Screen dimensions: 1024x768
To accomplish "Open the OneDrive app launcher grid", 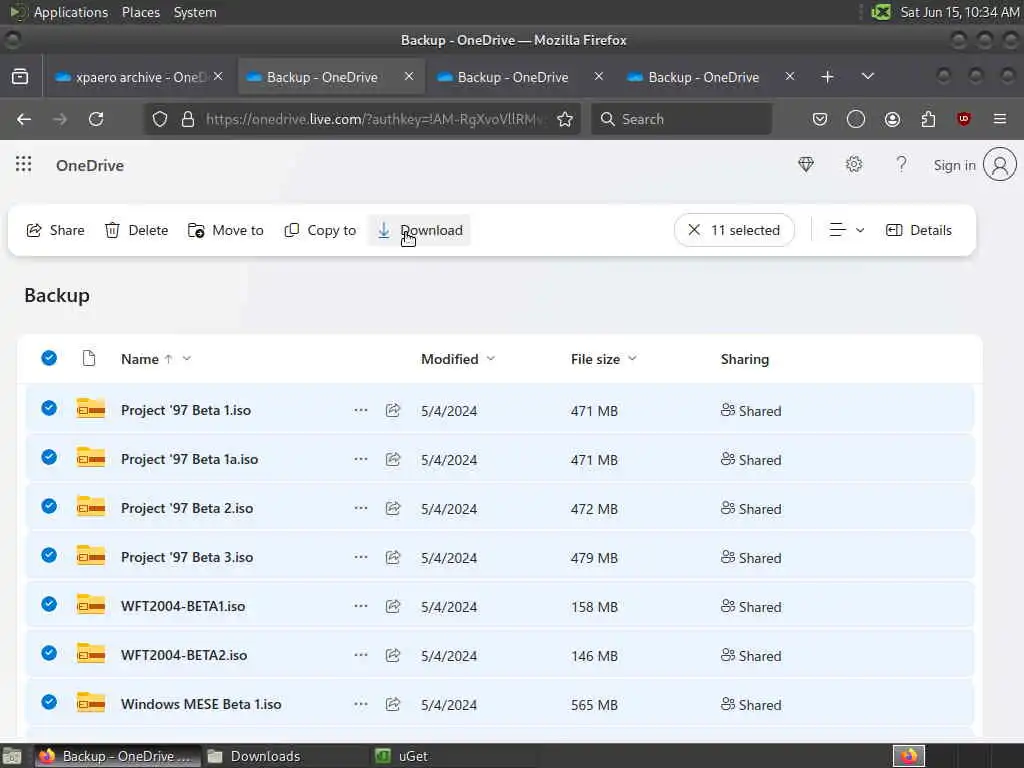I will pyautogui.click(x=24, y=164).
